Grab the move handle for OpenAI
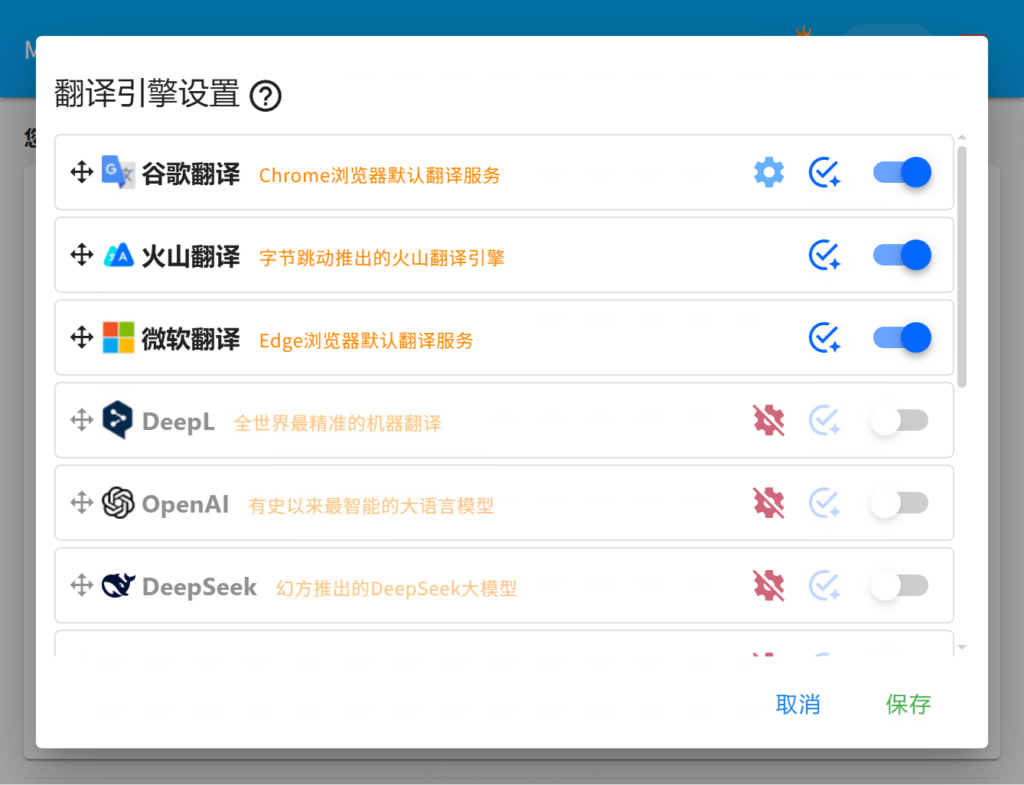Image resolution: width=1024 pixels, height=785 pixels. tap(82, 503)
